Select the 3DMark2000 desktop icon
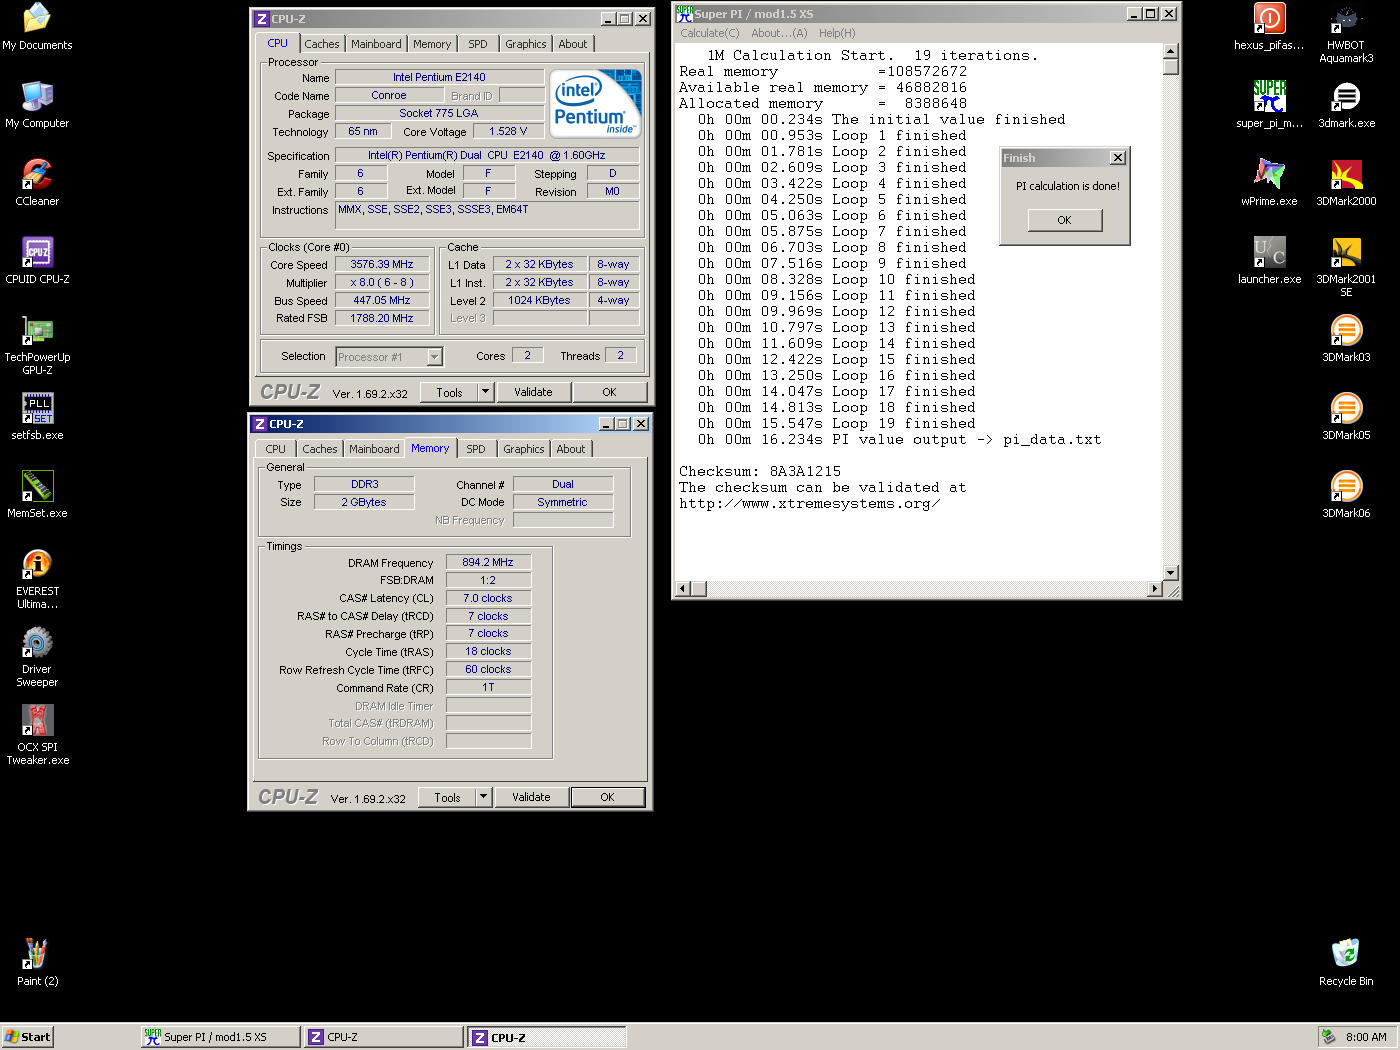This screenshot has width=1400, height=1050. point(1346,183)
